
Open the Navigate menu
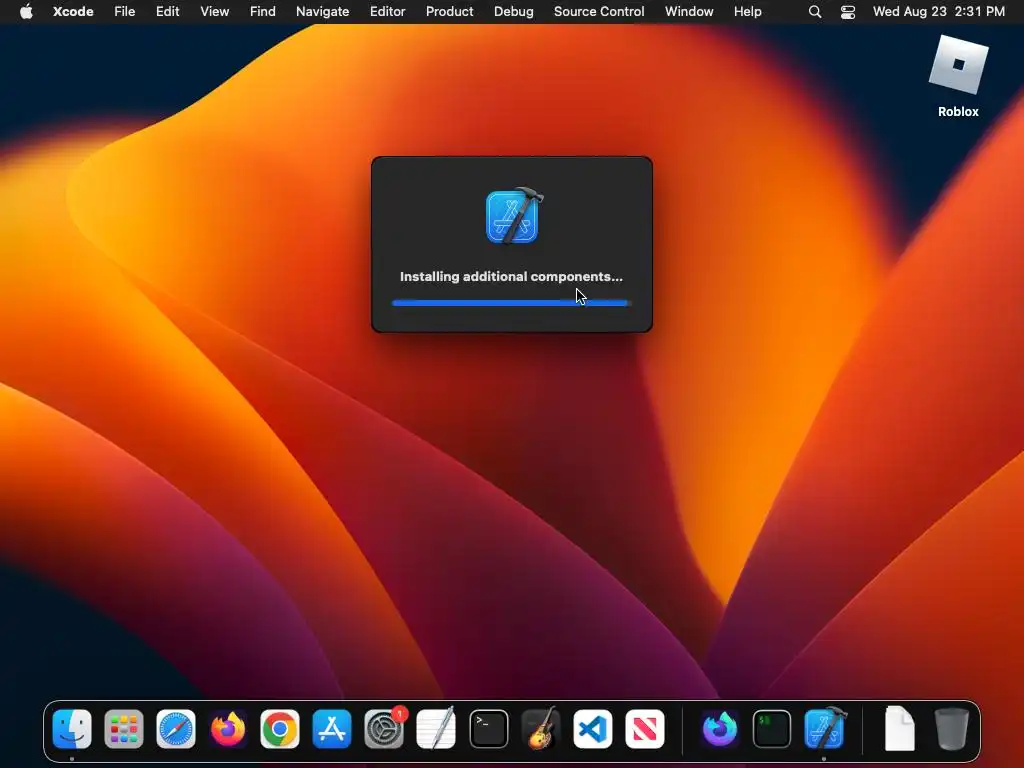click(x=323, y=11)
